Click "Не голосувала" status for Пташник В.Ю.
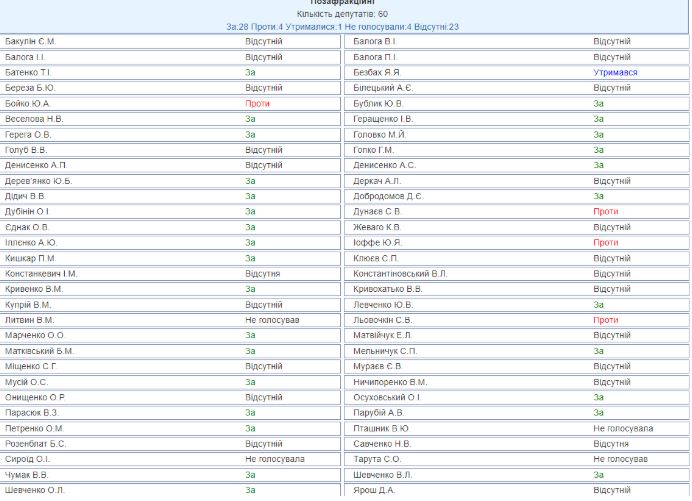The width and height of the screenshot is (692, 501). point(622,428)
